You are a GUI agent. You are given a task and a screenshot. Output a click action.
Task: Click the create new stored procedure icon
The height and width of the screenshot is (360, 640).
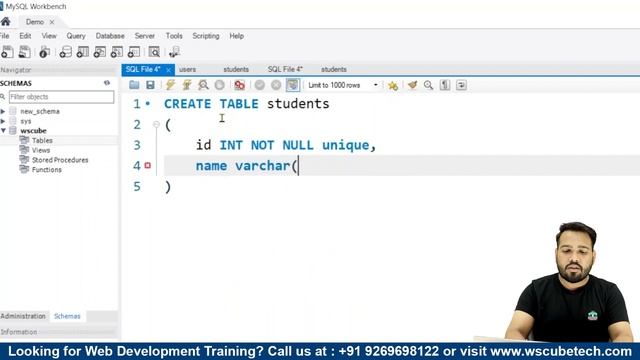coord(117,52)
